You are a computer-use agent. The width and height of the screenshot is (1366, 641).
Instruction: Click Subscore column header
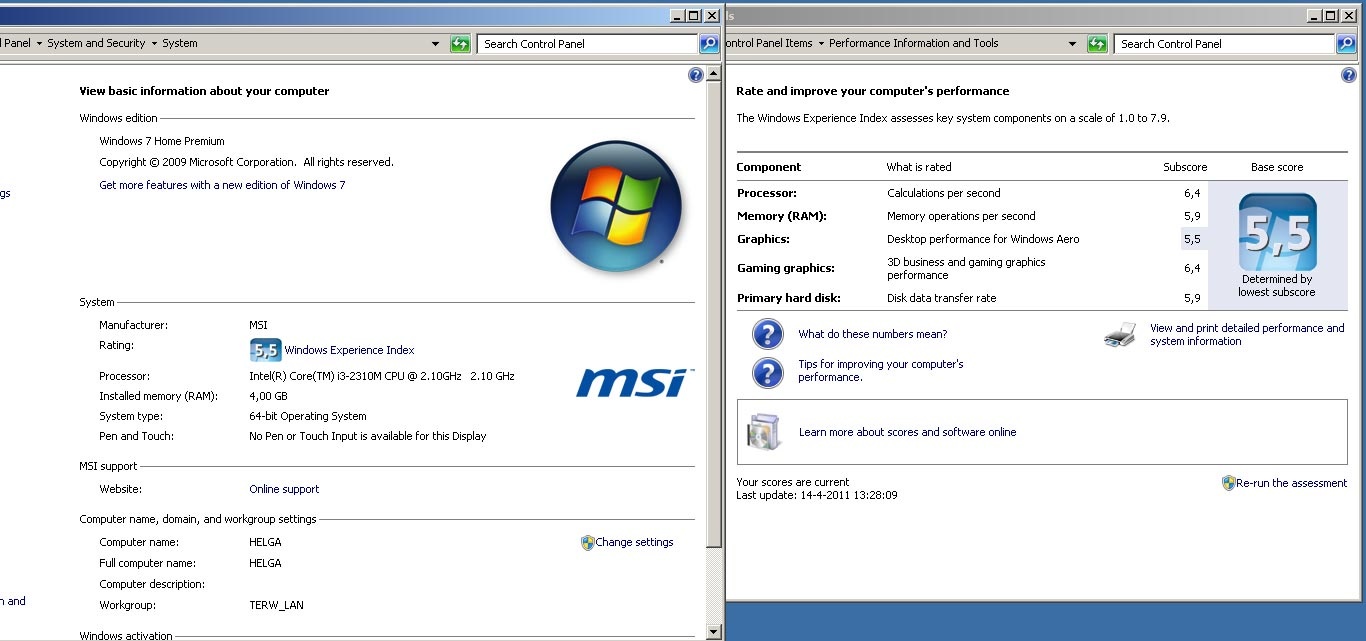pos(1185,167)
